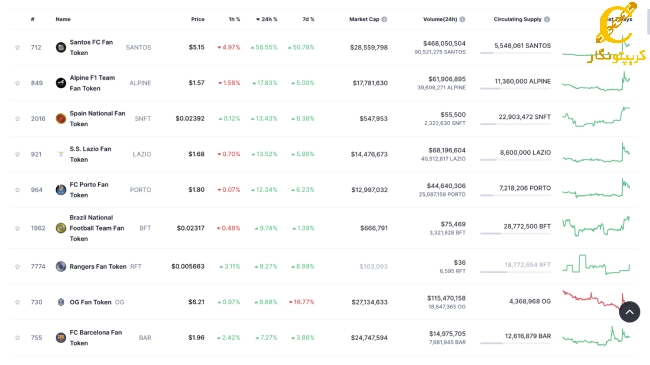Open the Rangers Fan Token link
The image size is (650, 365).
tap(98, 266)
